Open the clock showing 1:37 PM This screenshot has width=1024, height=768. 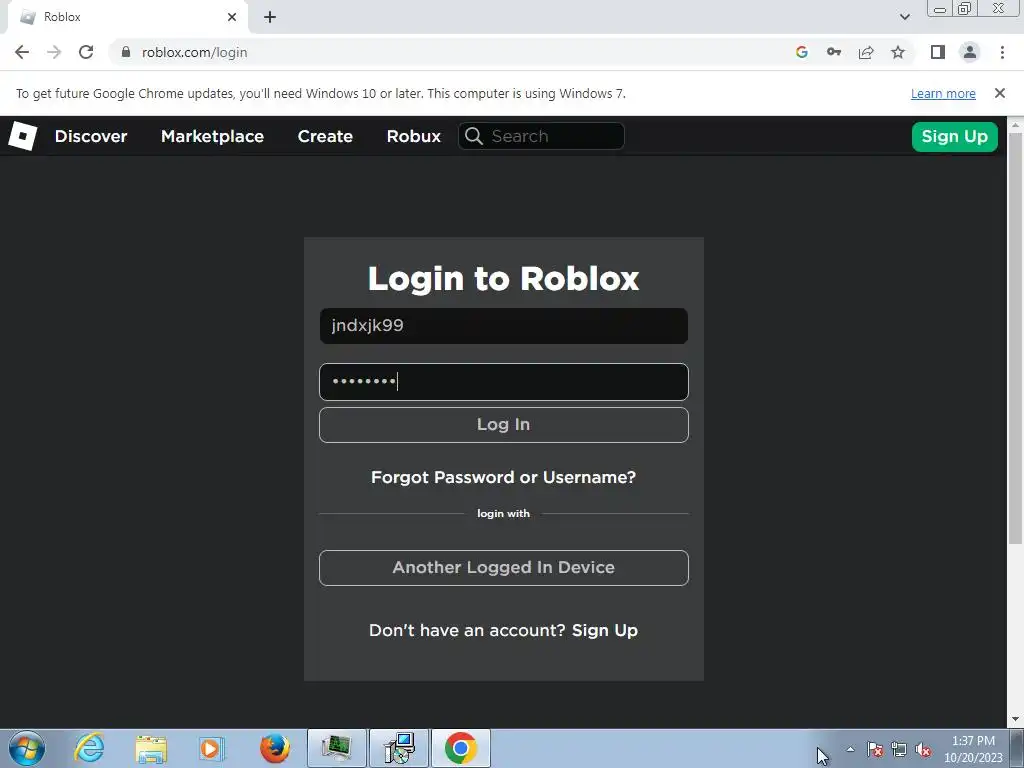pos(973,749)
